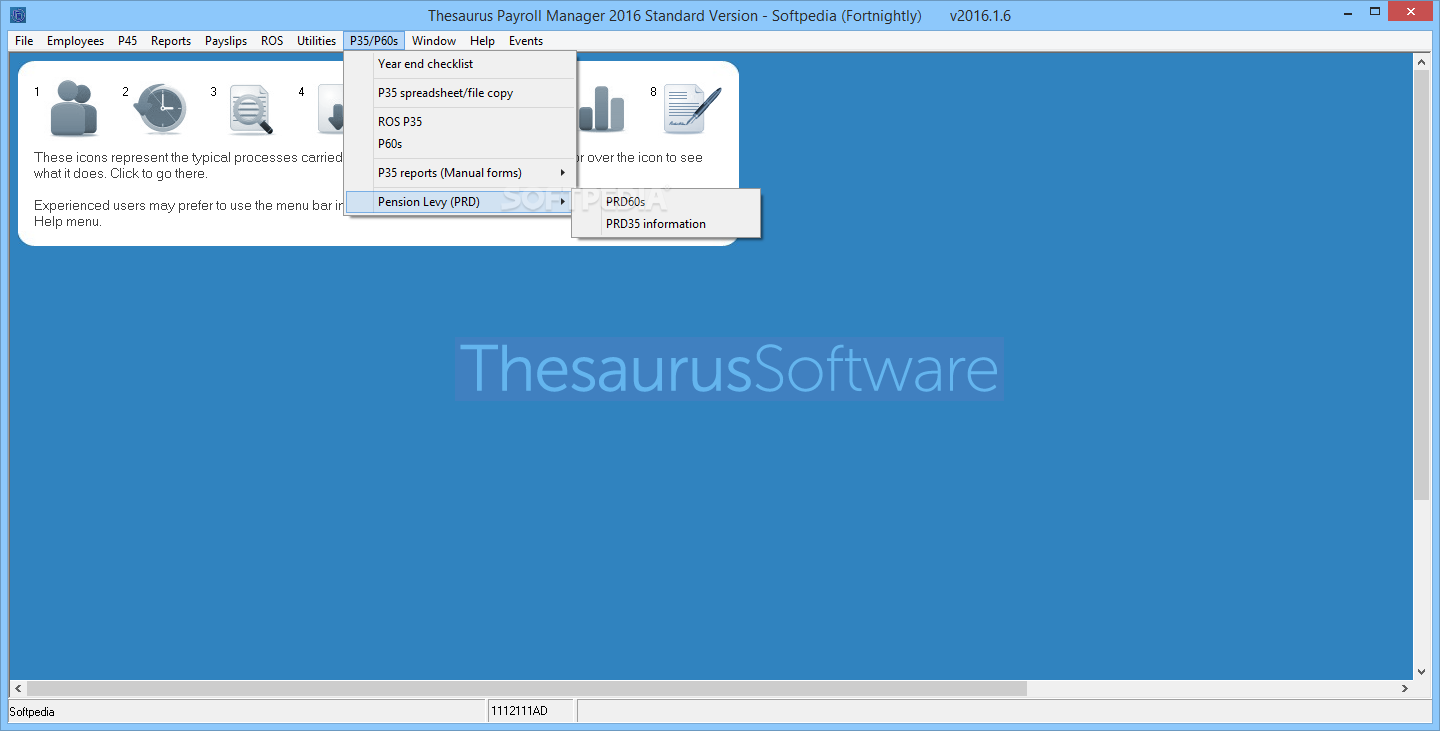Open the Reports menu
The height and width of the screenshot is (731, 1440).
(171, 41)
